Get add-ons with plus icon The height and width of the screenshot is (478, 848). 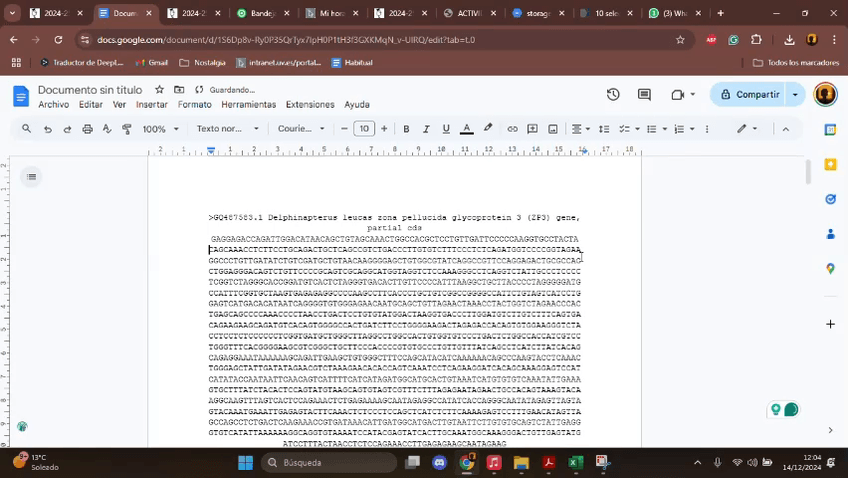pyautogui.click(x=830, y=324)
